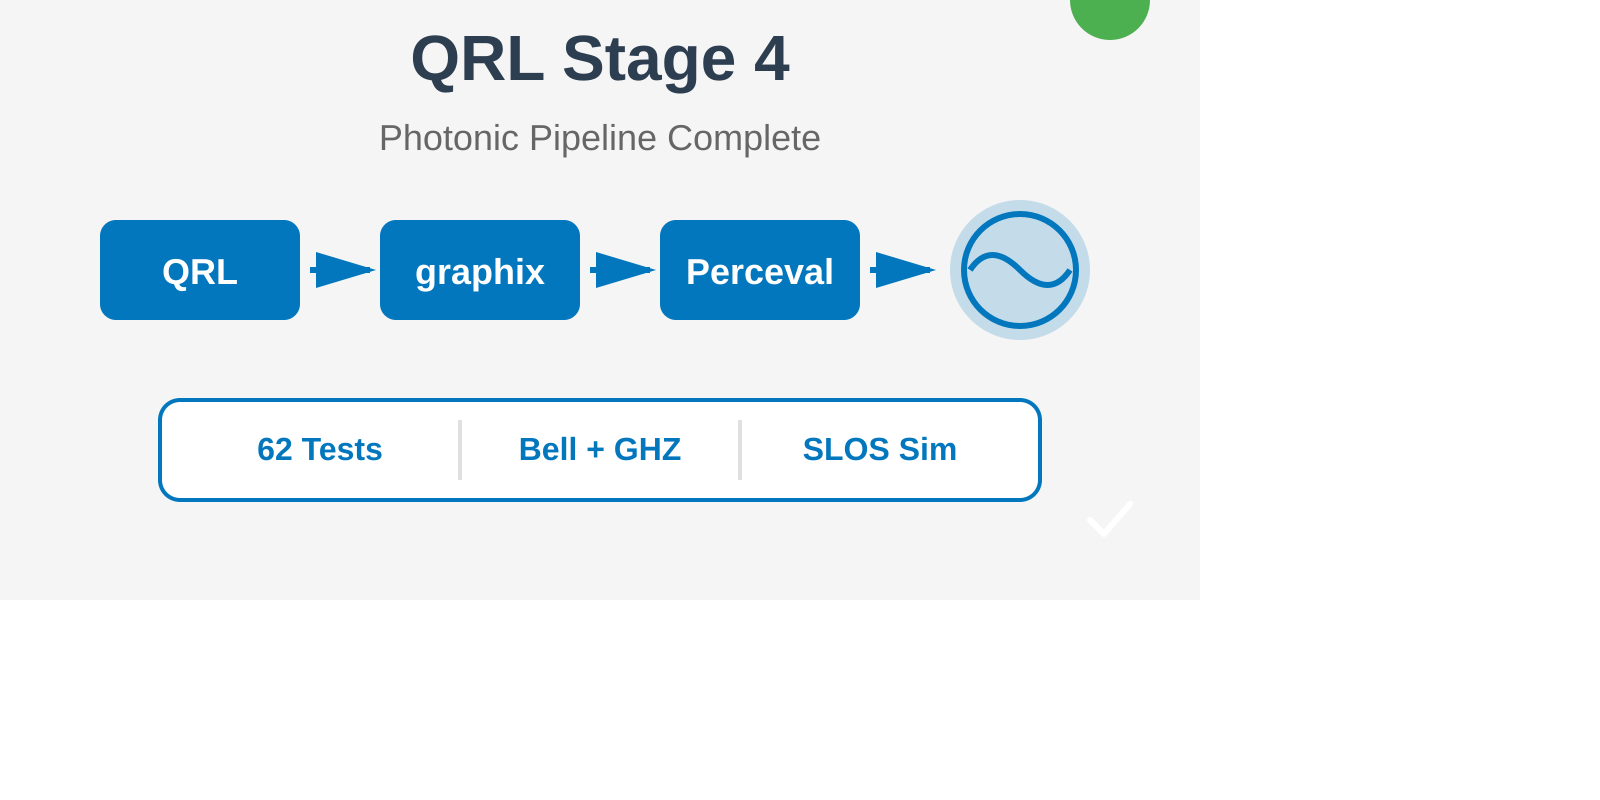Click the arrow after the Perceval box
This screenshot has width=1600, height=800.
[x=902, y=270]
